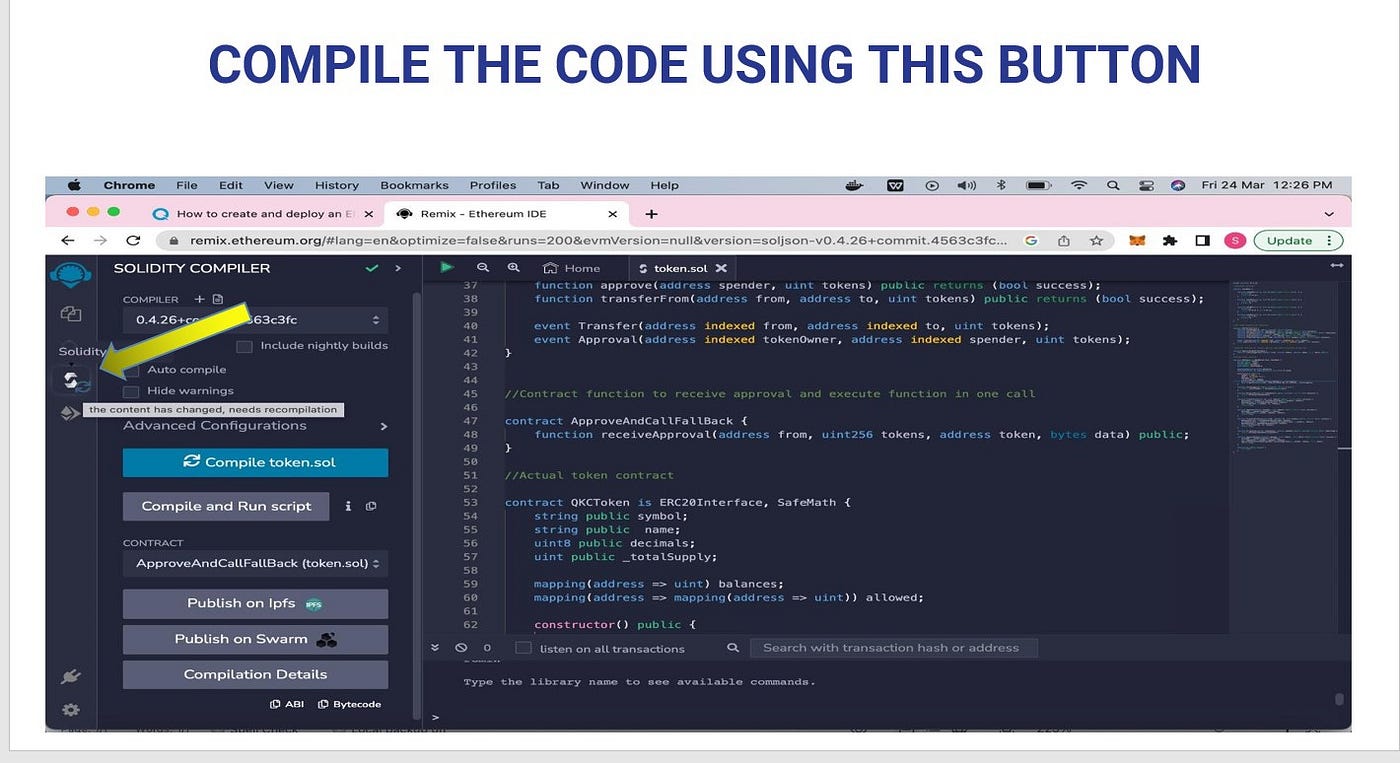1400x763 pixels.
Task: Open the Chrome File menu
Action: 186,185
